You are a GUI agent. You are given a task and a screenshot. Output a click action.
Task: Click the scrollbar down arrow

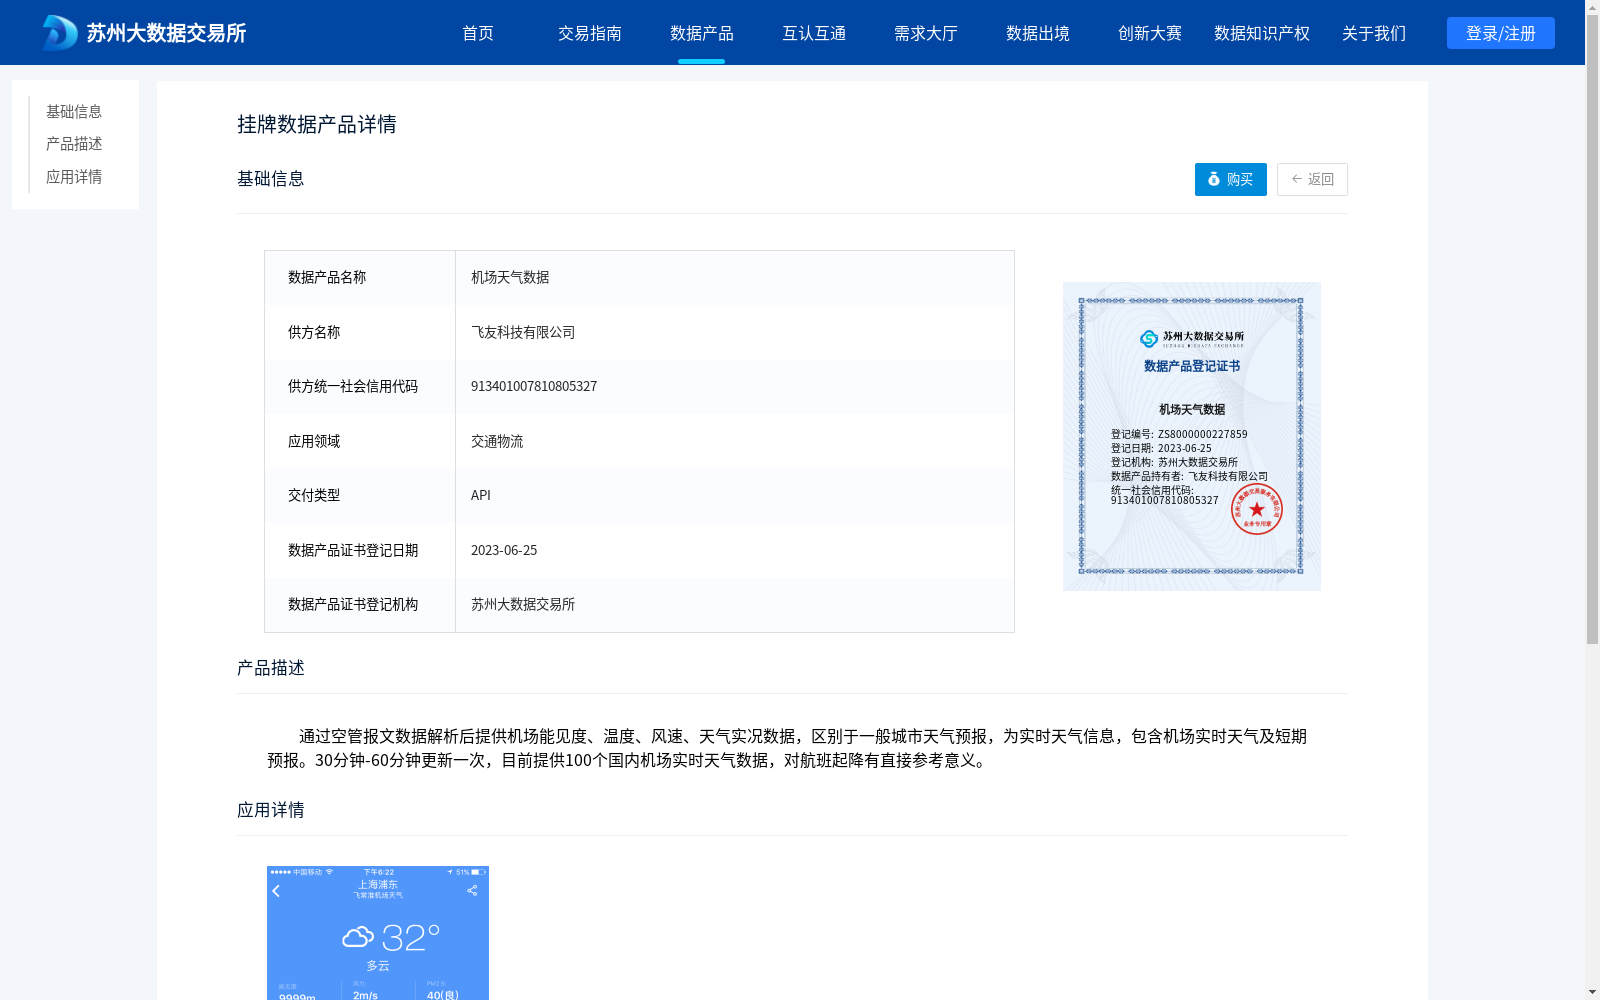1592,992
